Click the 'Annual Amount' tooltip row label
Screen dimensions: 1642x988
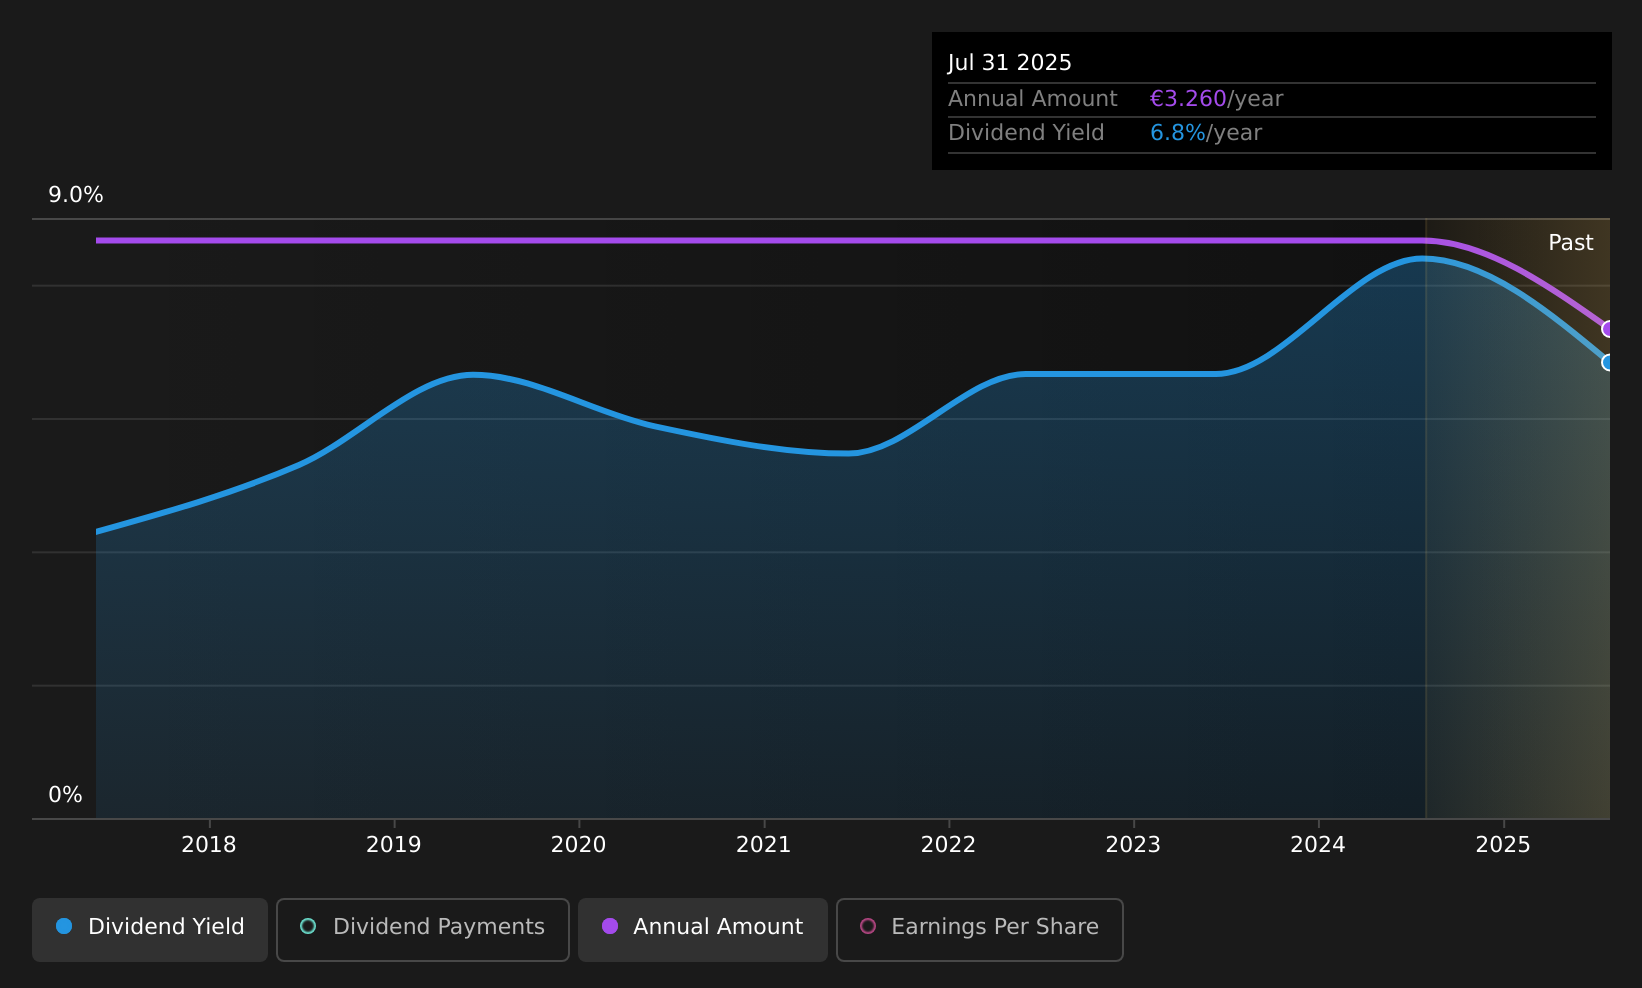(1033, 99)
